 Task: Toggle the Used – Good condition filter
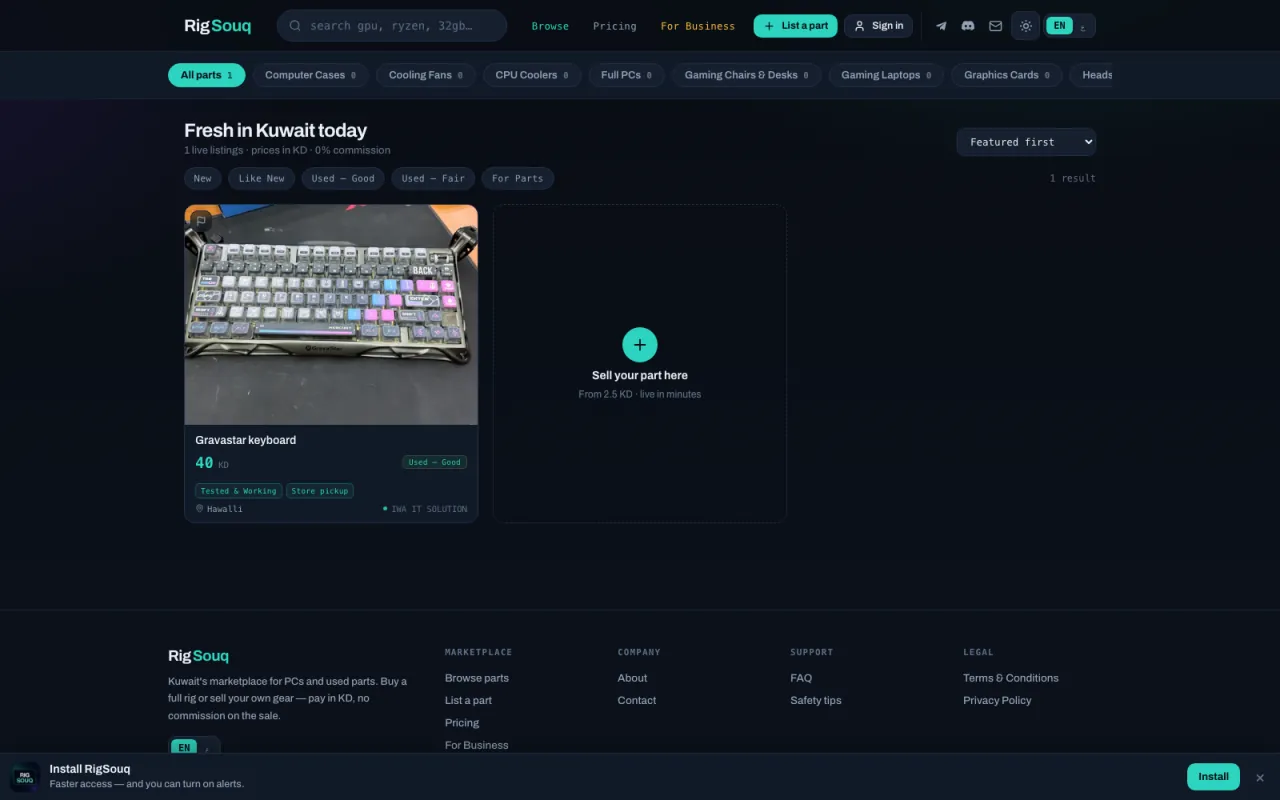pos(343,178)
